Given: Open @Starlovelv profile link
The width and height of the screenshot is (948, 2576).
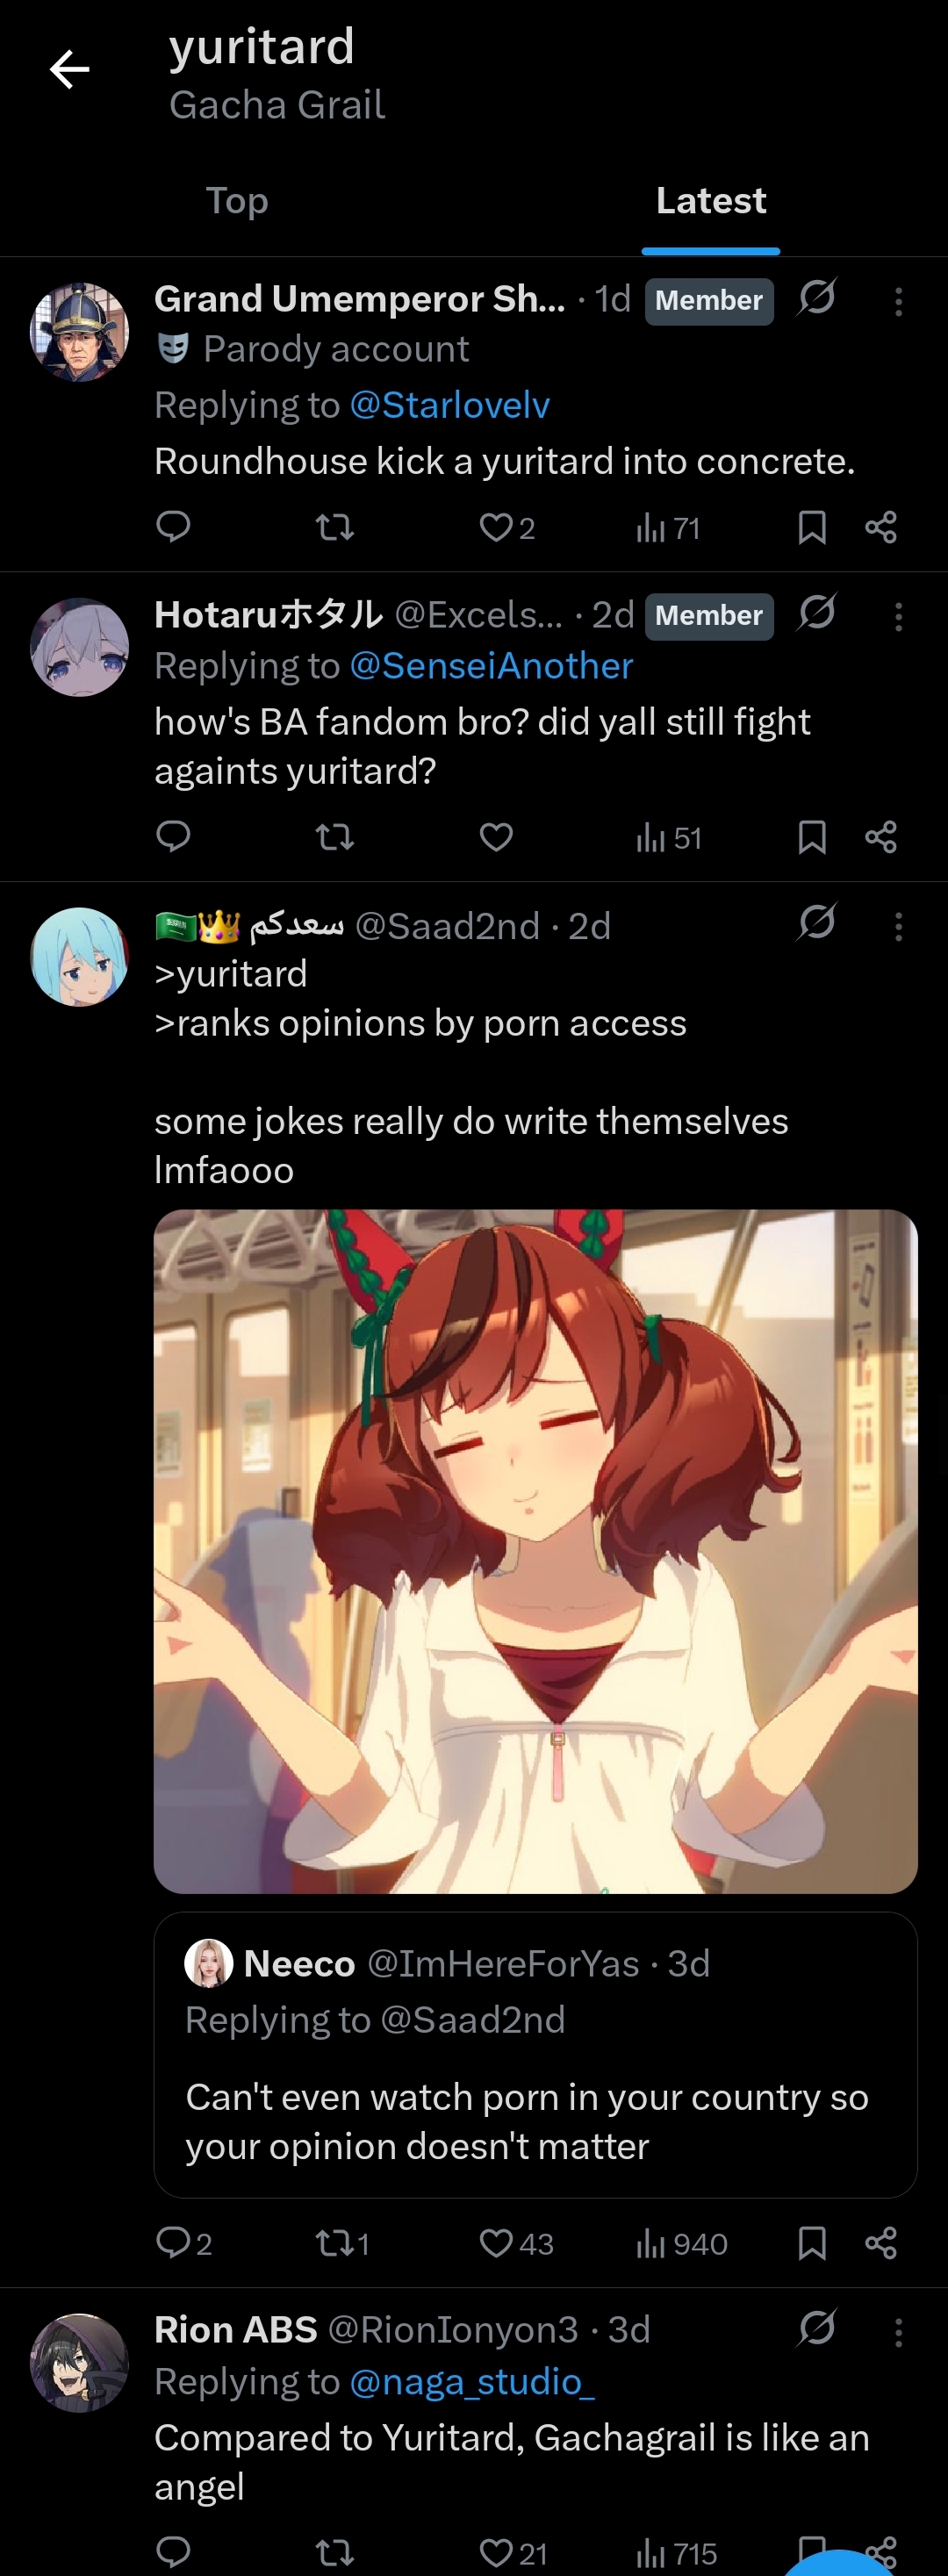Looking at the screenshot, I should 450,405.
